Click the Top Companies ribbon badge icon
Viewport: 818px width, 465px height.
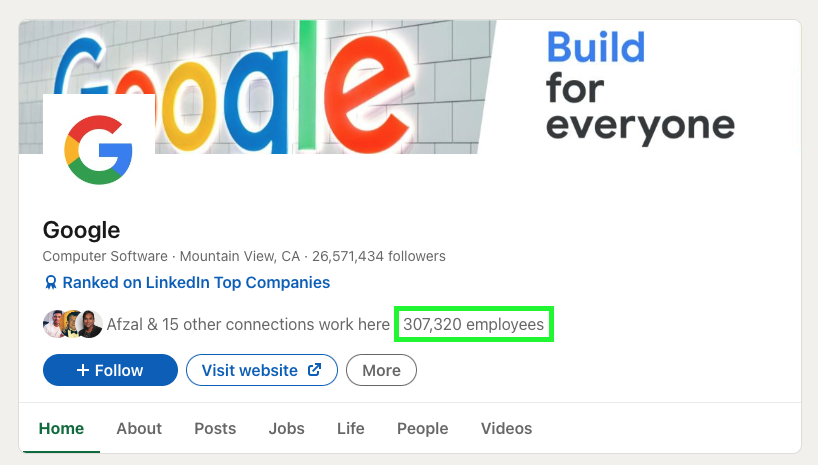[x=50, y=283]
